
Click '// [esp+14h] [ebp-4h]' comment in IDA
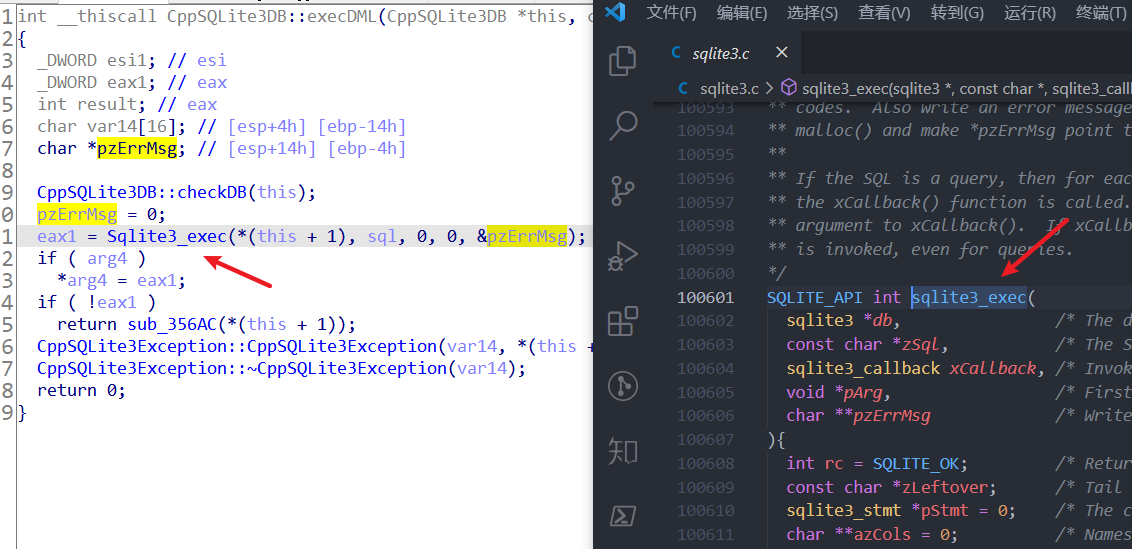click(302, 149)
